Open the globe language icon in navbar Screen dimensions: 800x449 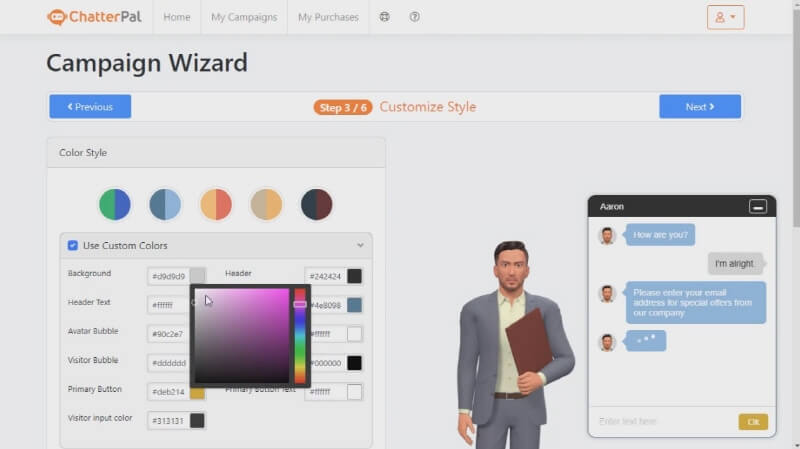[x=384, y=17]
